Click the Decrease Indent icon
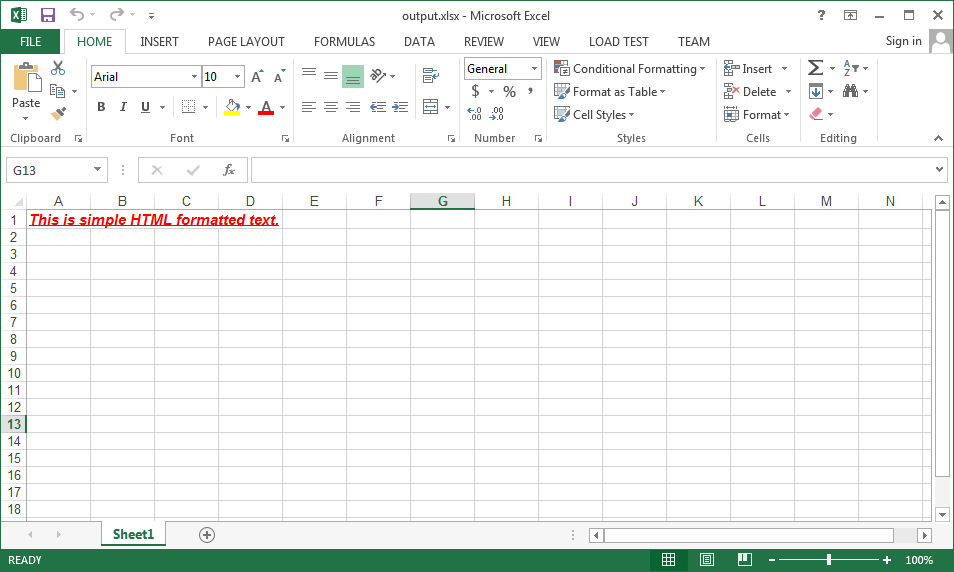The width and height of the screenshot is (954, 572). (378, 107)
